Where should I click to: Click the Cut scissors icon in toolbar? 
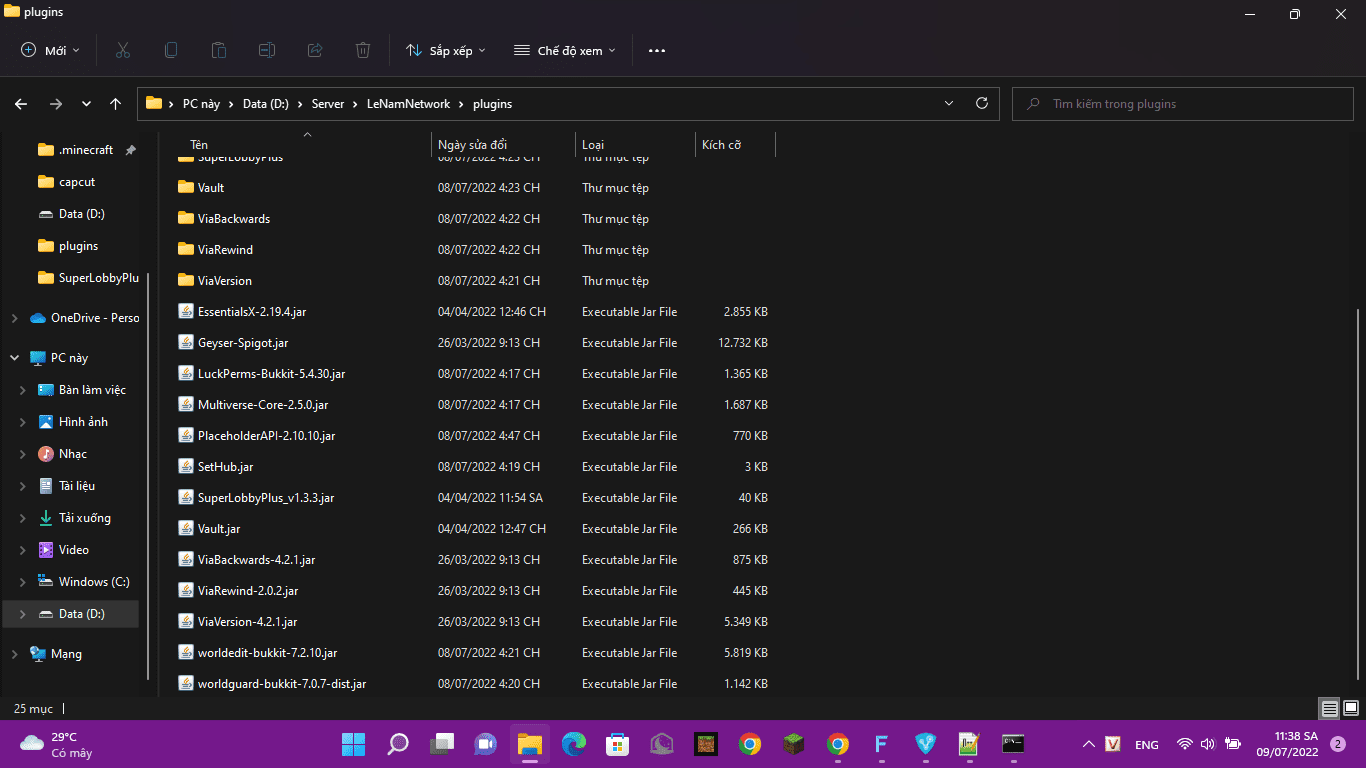coord(123,50)
